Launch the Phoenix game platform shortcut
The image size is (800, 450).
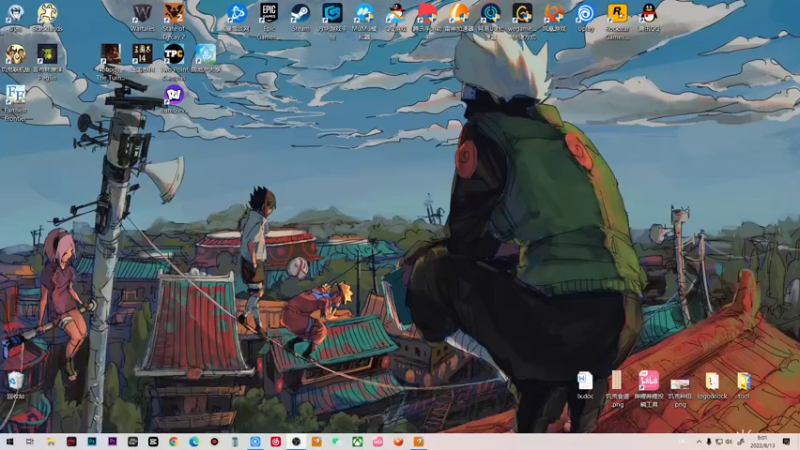(x=554, y=17)
